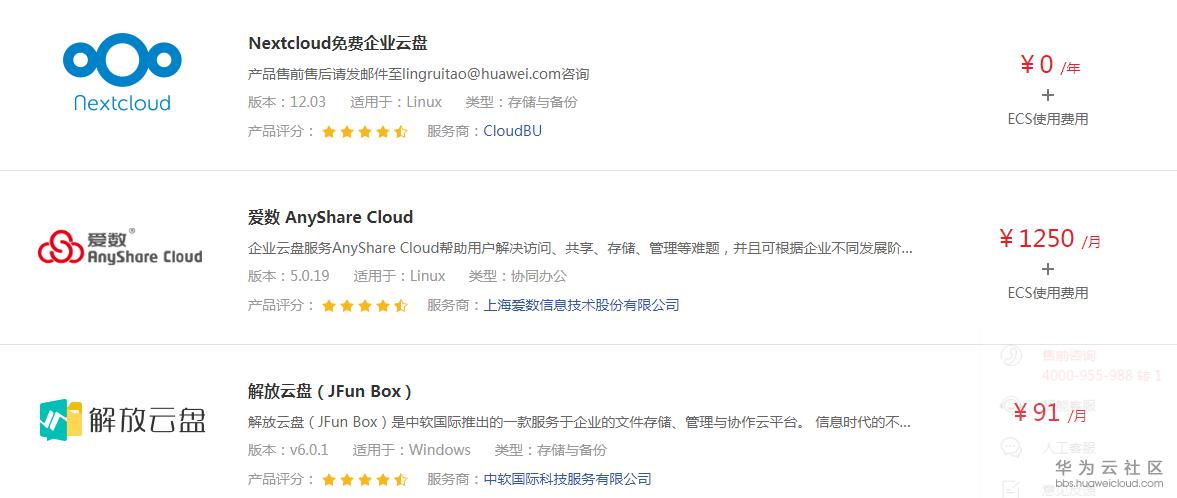Open the 爱数 AnyShare Cloud product title
The height and width of the screenshot is (498, 1177).
point(330,217)
